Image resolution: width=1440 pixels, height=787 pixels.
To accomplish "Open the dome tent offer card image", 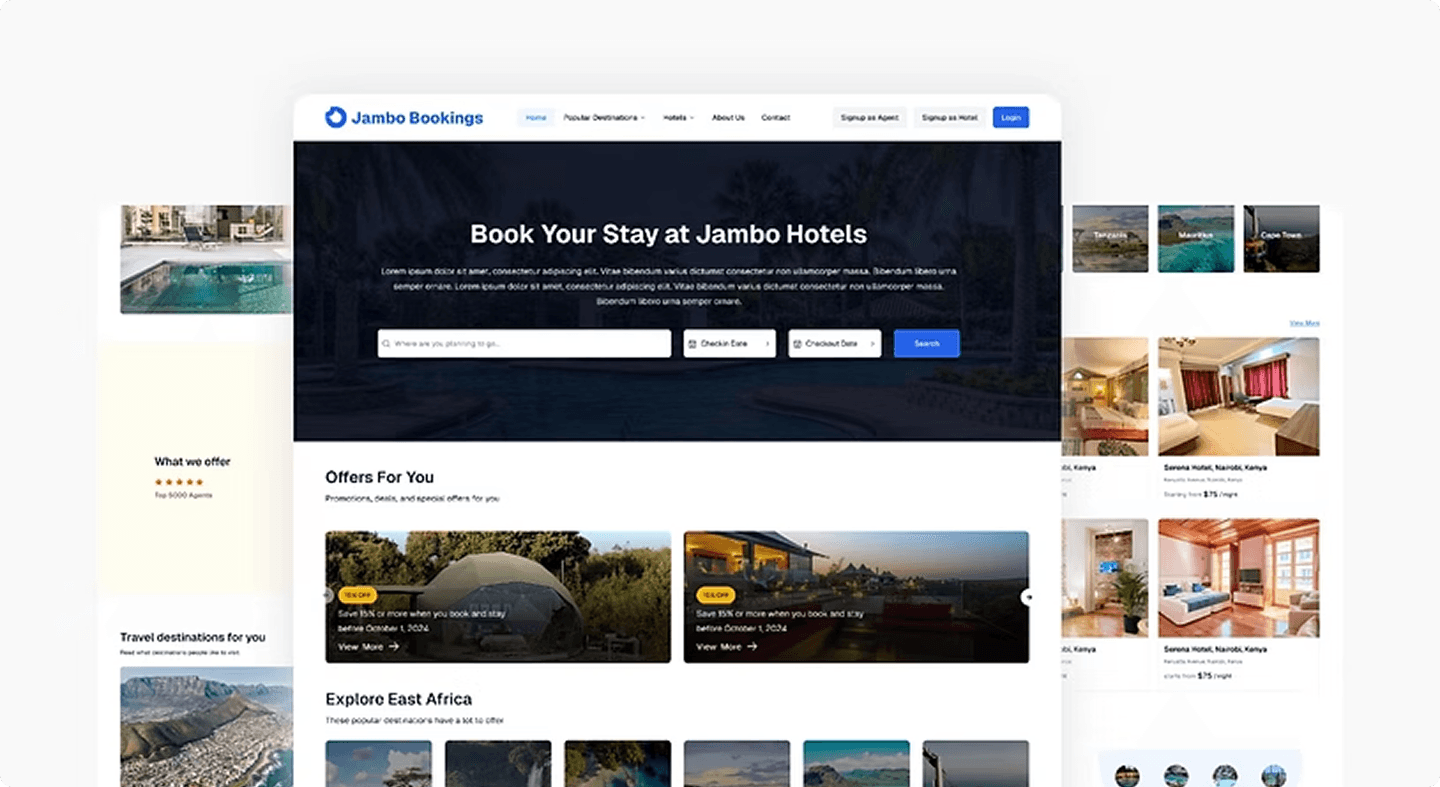I will tap(498, 597).
